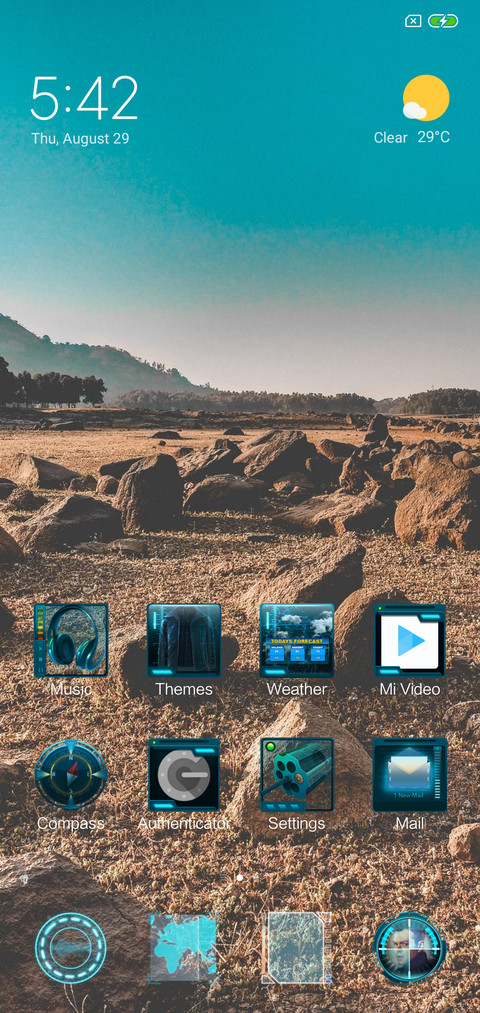
Task: Open the Mail app
Action: (x=410, y=775)
